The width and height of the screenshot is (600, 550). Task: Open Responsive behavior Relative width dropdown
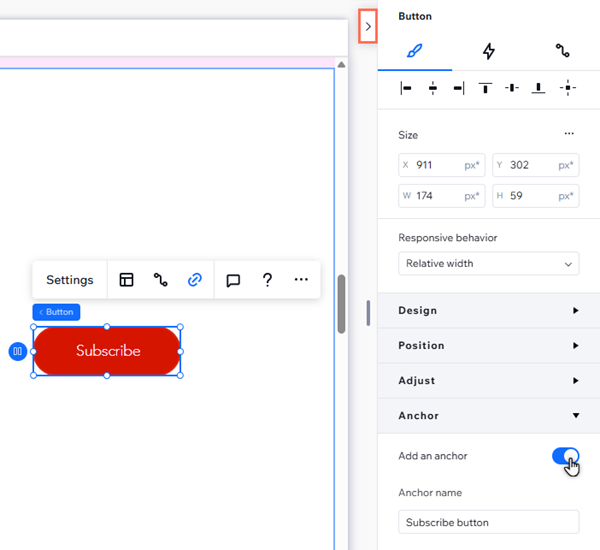pos(489,263)
